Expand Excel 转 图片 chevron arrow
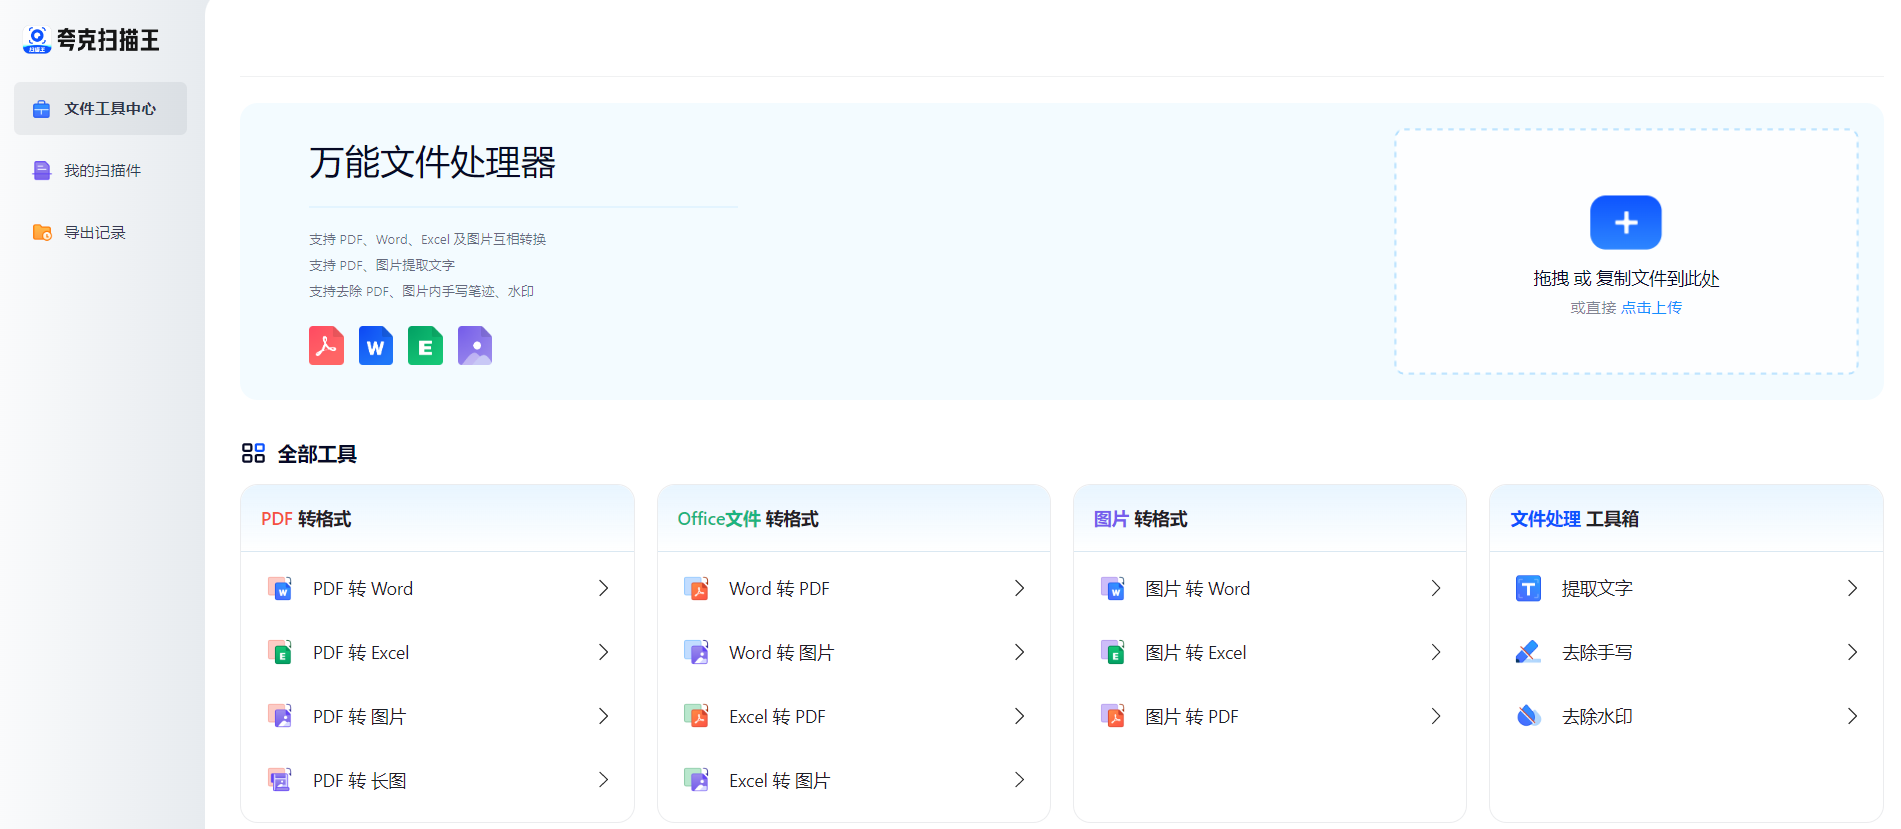Viewport: 1901px width, 829px height. pos(1019,780)
